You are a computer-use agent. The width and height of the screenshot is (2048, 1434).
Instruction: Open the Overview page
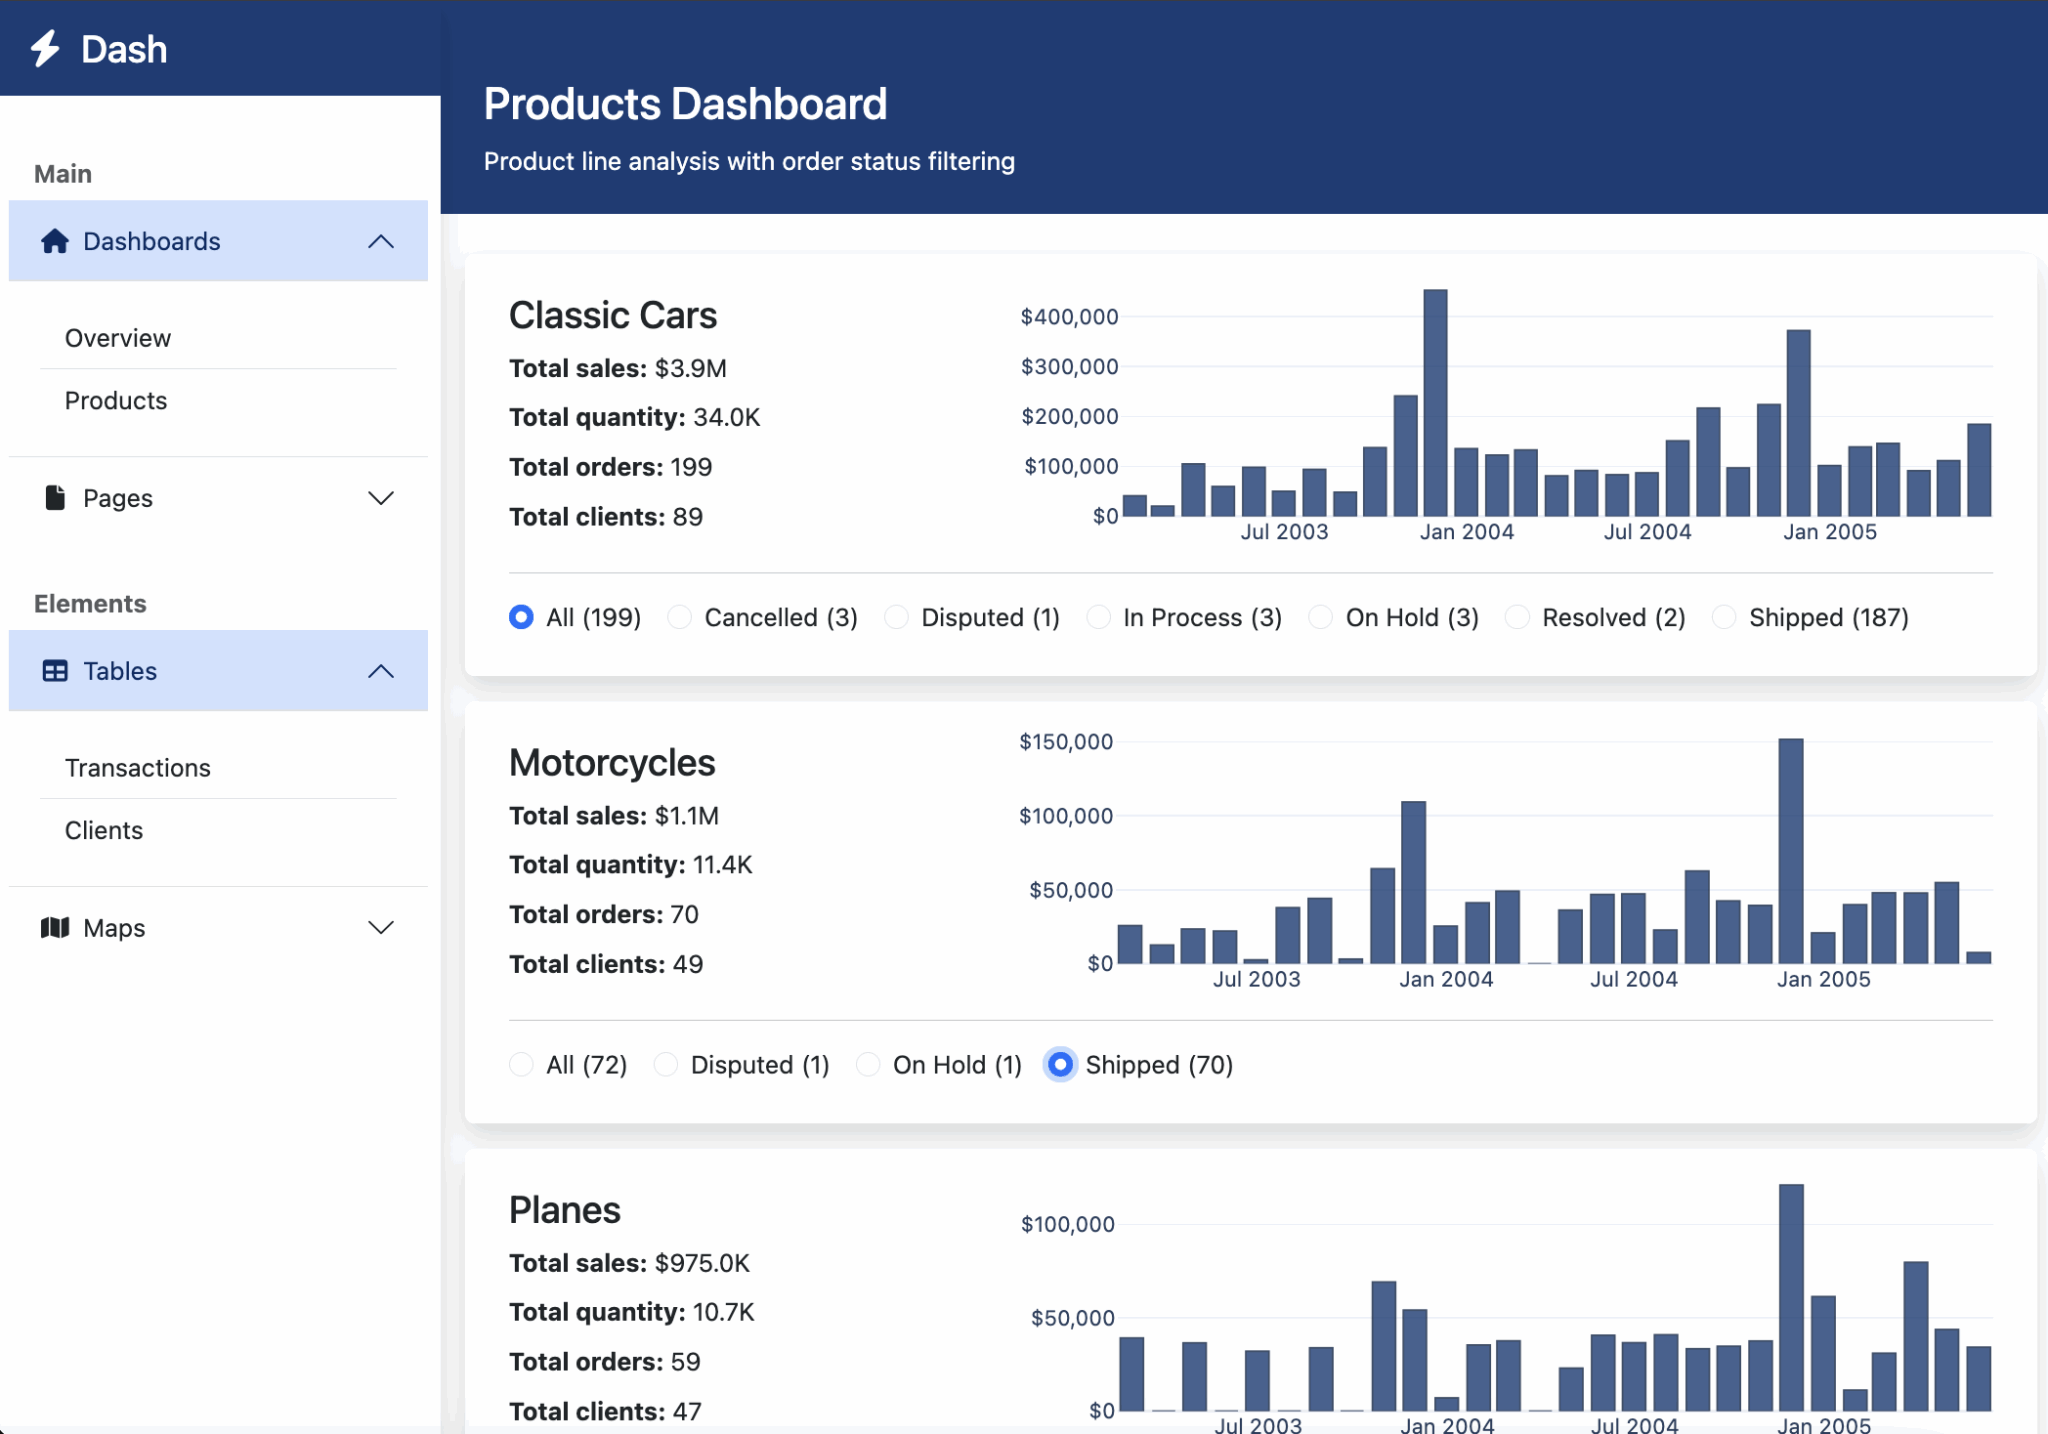point(117,337)
